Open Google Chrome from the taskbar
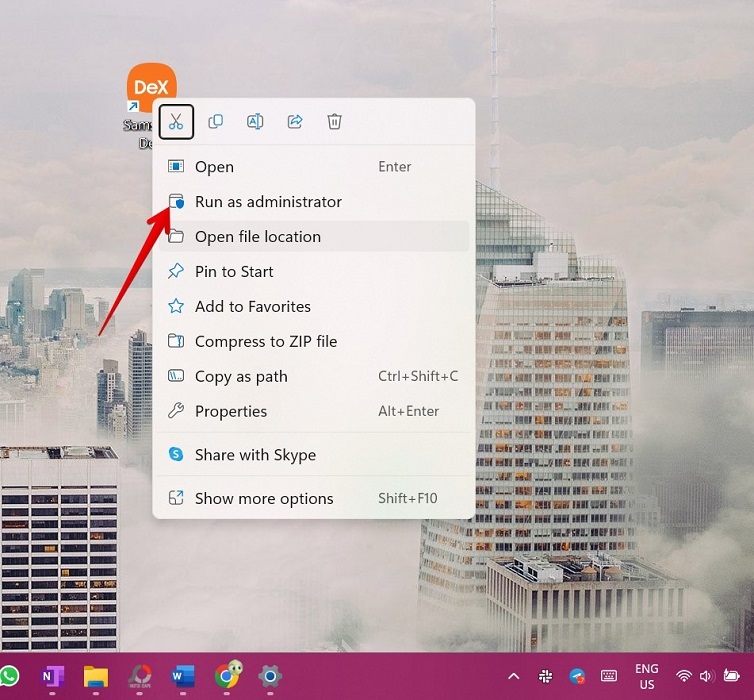Image resolution: width=754 pixels, height=700 pixels. coord(227,675)
